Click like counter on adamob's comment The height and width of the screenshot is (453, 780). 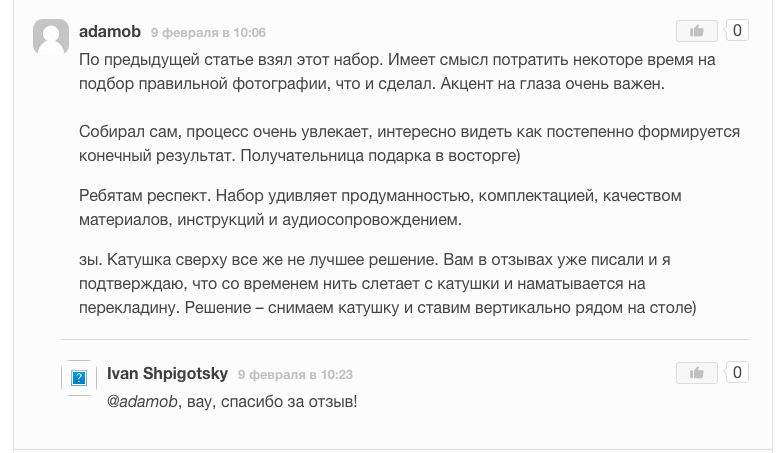737,31
